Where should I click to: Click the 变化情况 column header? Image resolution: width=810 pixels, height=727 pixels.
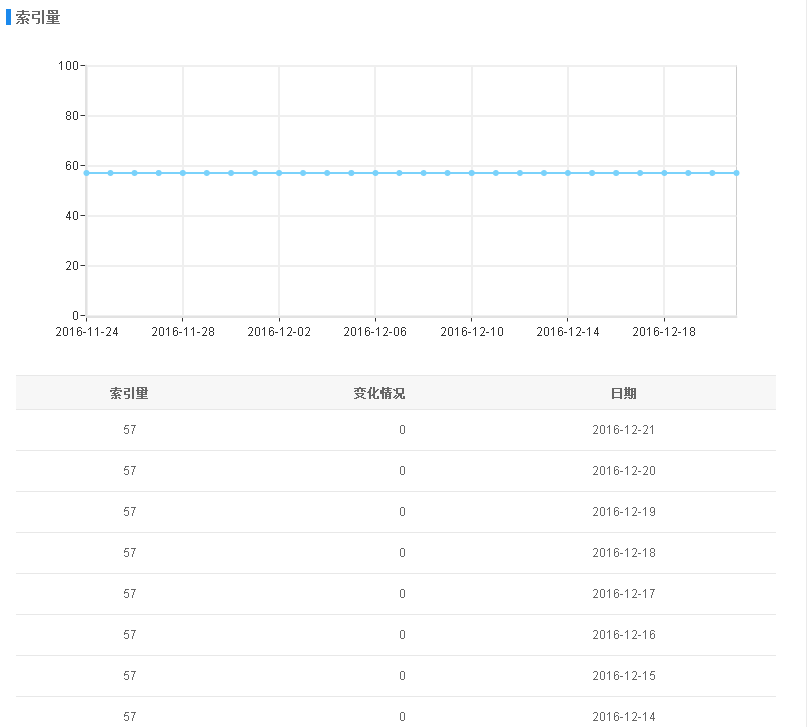pyautogui.click(x=379, y=393)
